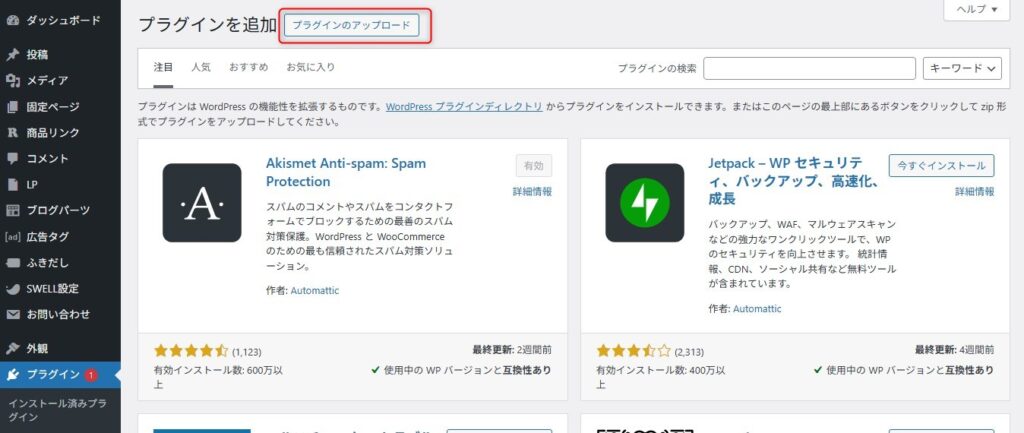
Task: Switch to the 注目 tab
Action: pyautogui.click(x=163, y=67)
